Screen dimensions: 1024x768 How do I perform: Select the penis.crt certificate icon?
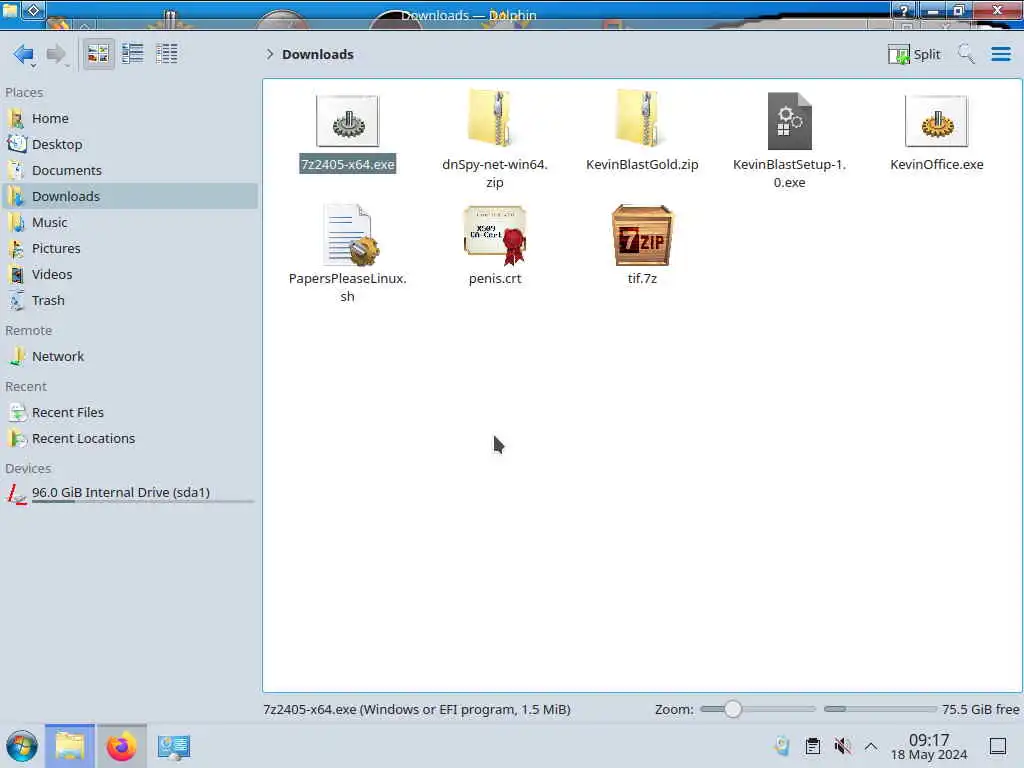point(494,235)
